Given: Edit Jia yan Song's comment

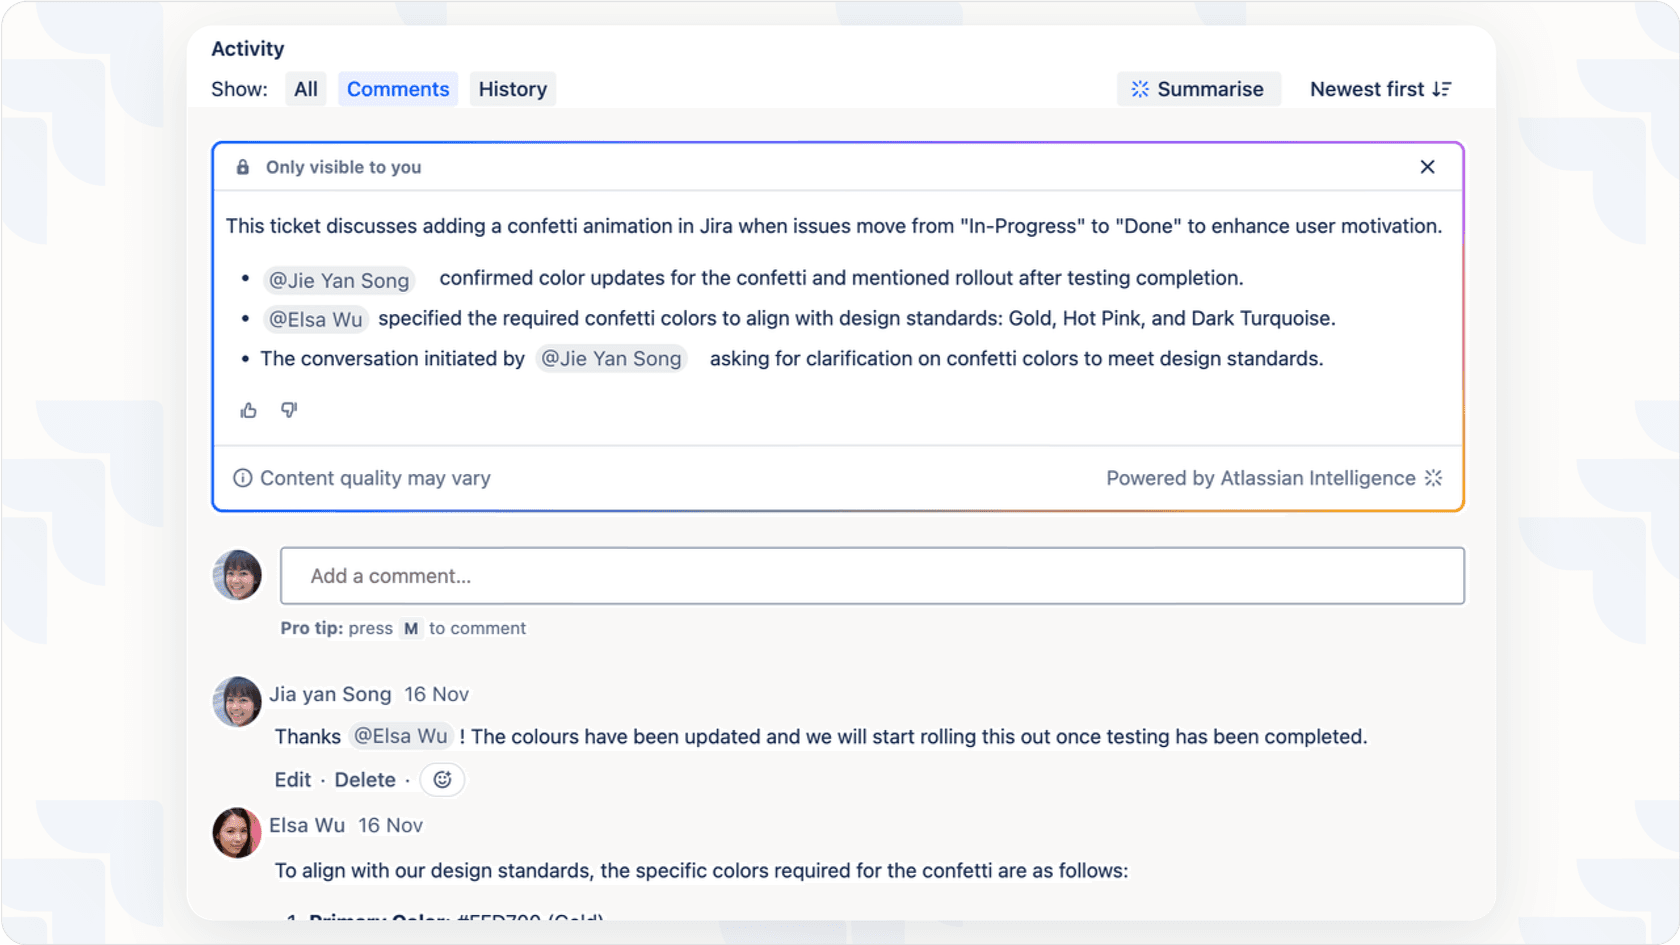Looking at the screenshot, I should pyautogui.click(x=292, y=780).
